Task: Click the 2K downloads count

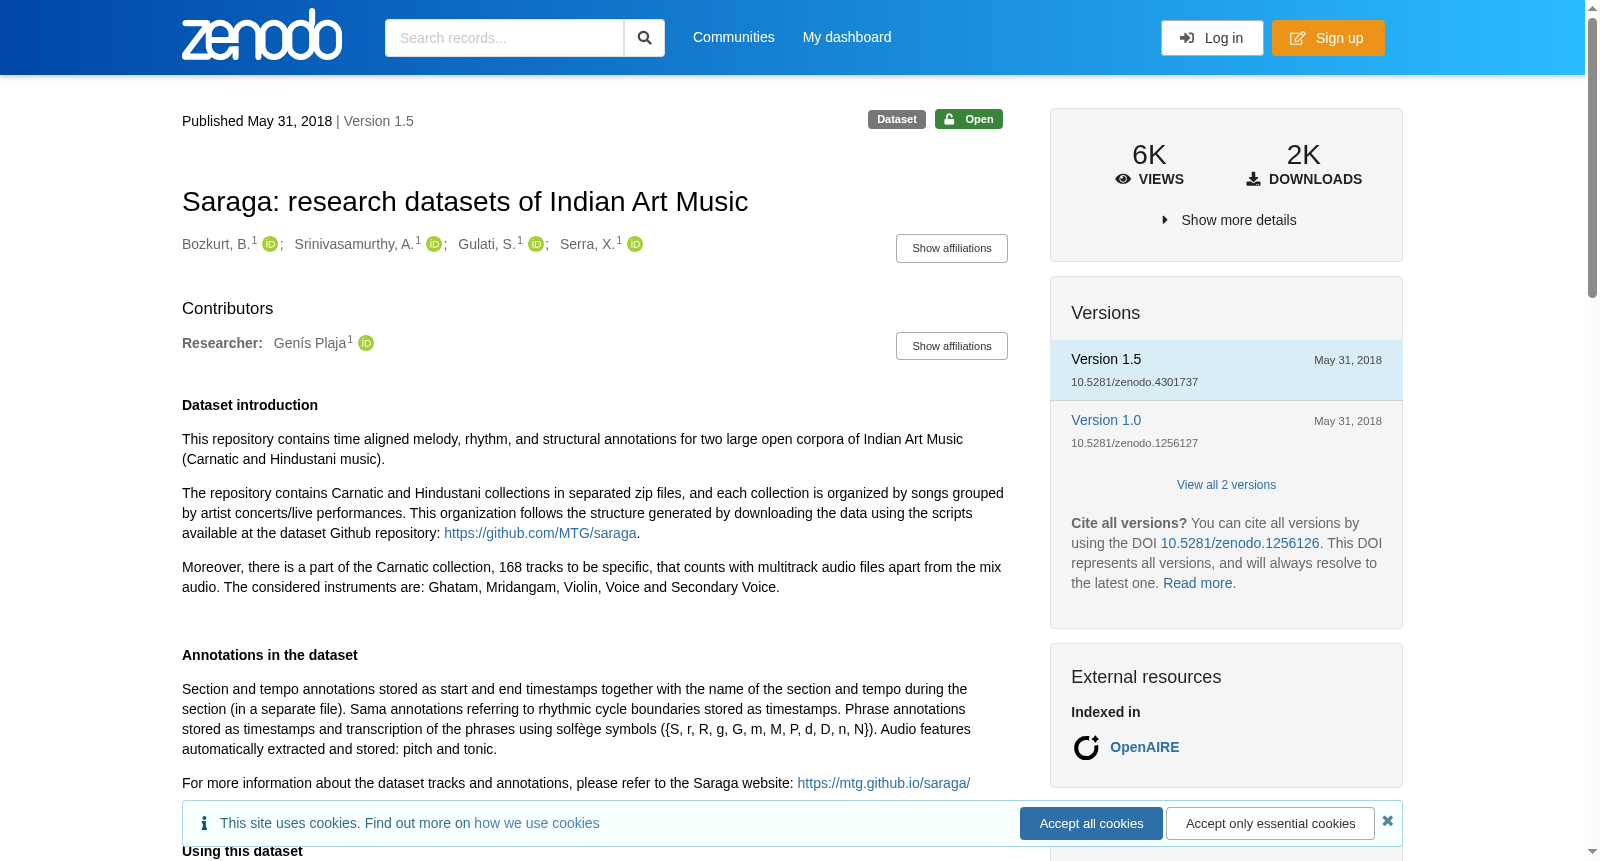Action: [x=1303, y=155]
